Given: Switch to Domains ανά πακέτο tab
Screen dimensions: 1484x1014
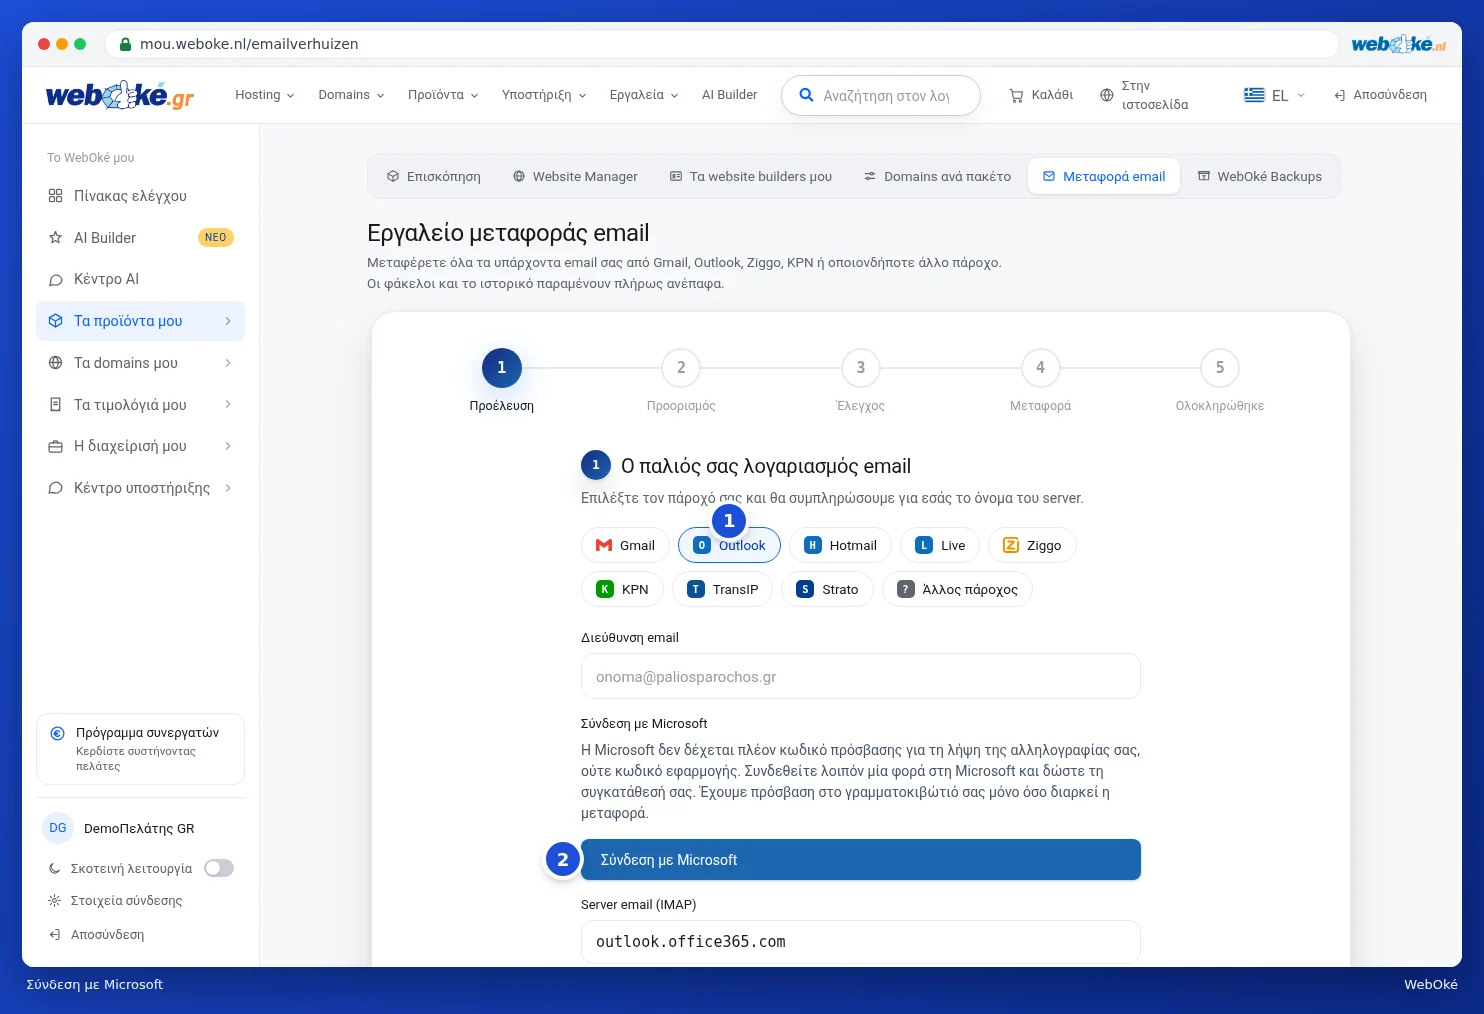Looking at the screenshot, I should point(938,177).
